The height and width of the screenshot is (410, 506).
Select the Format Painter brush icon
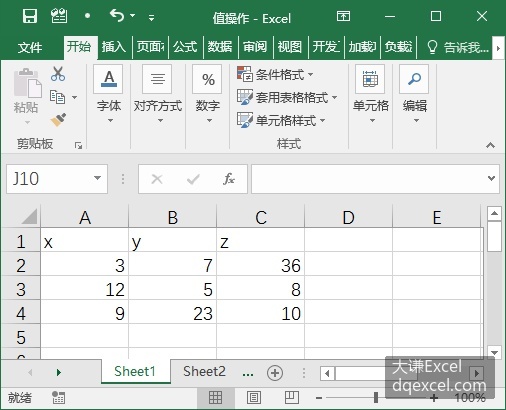pyautogui.click(x=58, y=120)
